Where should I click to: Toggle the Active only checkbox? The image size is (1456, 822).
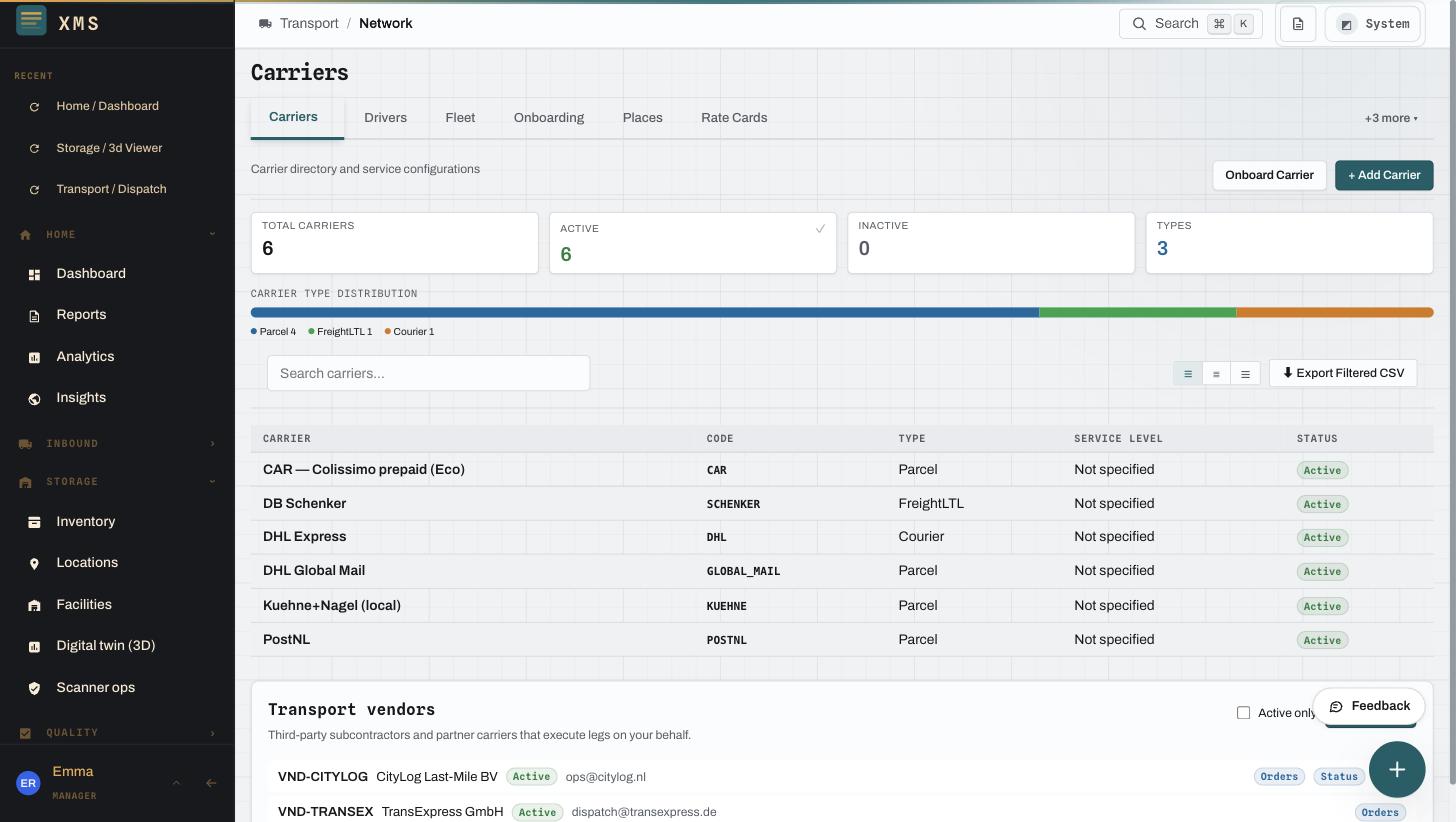[1243, 713]
